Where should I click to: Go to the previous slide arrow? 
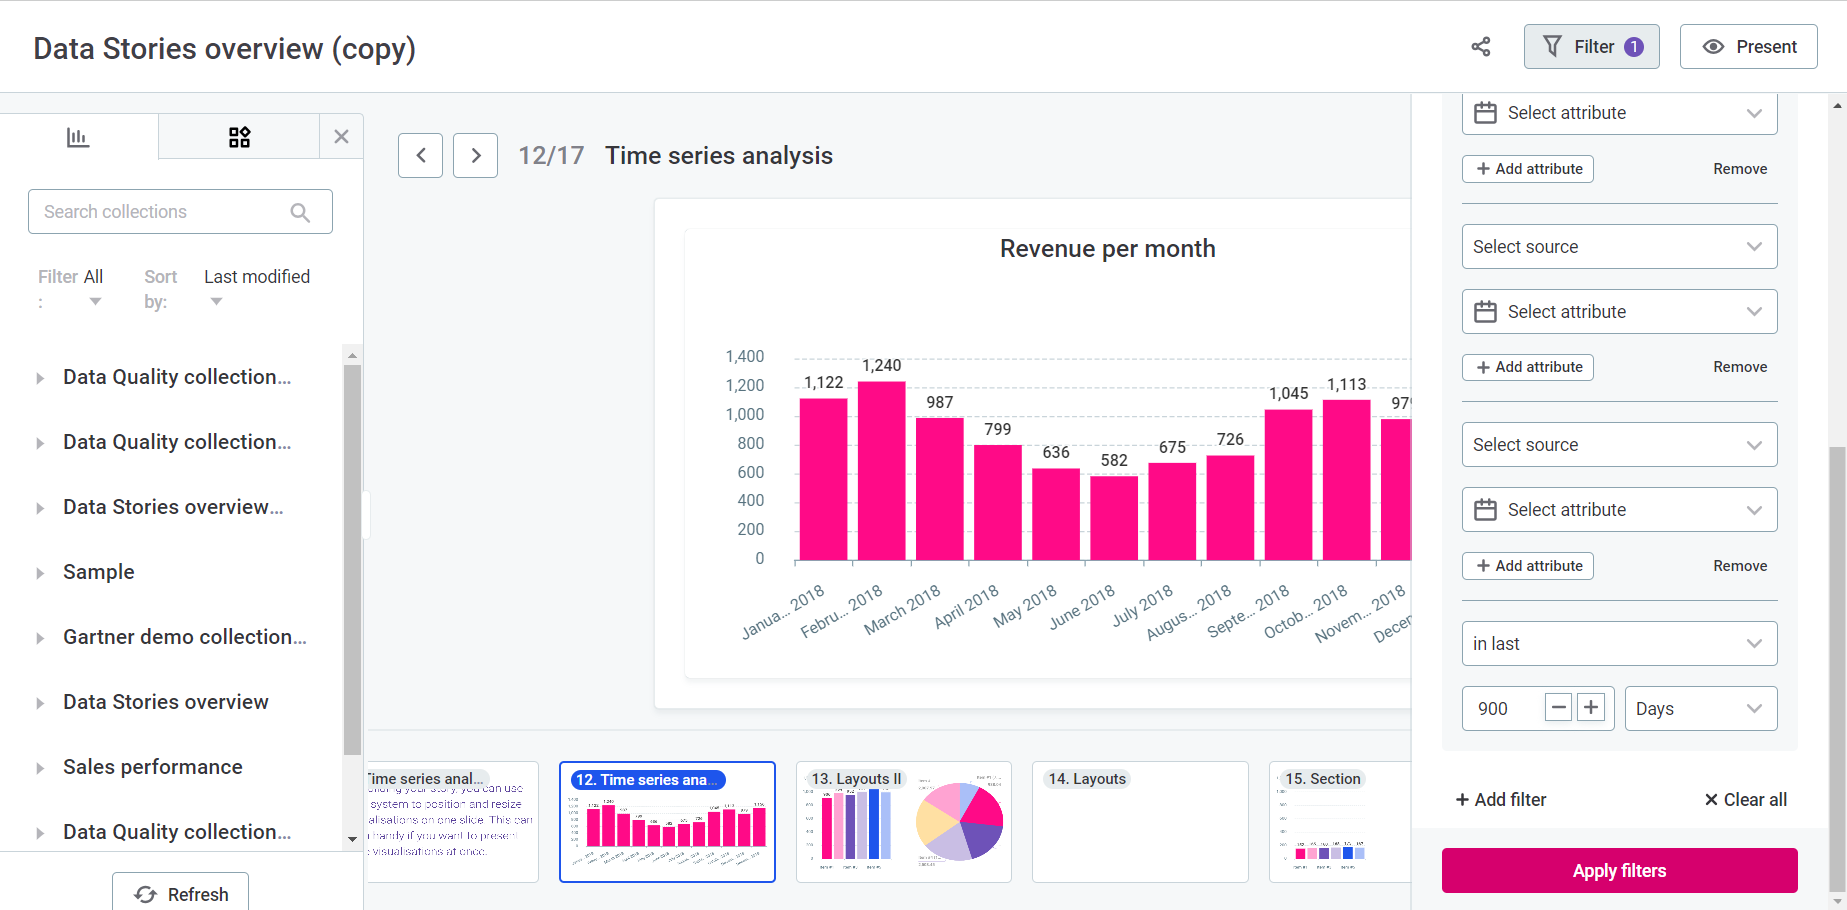(420, 155)
